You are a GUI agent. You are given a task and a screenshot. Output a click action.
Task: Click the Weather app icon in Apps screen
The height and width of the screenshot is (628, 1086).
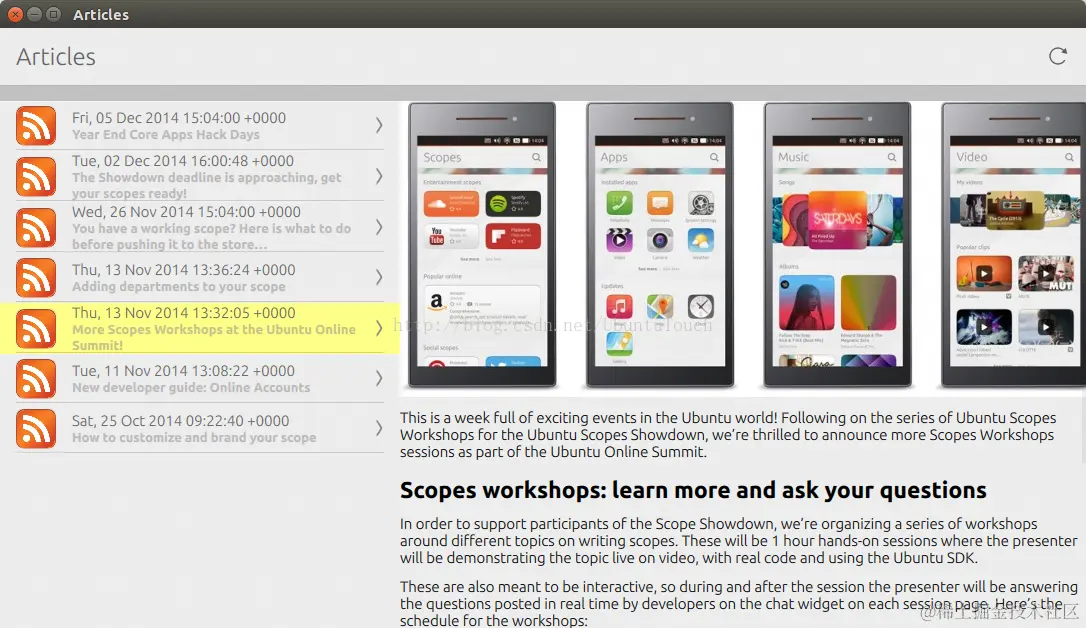pyautogui.click(x=701, y=240)
